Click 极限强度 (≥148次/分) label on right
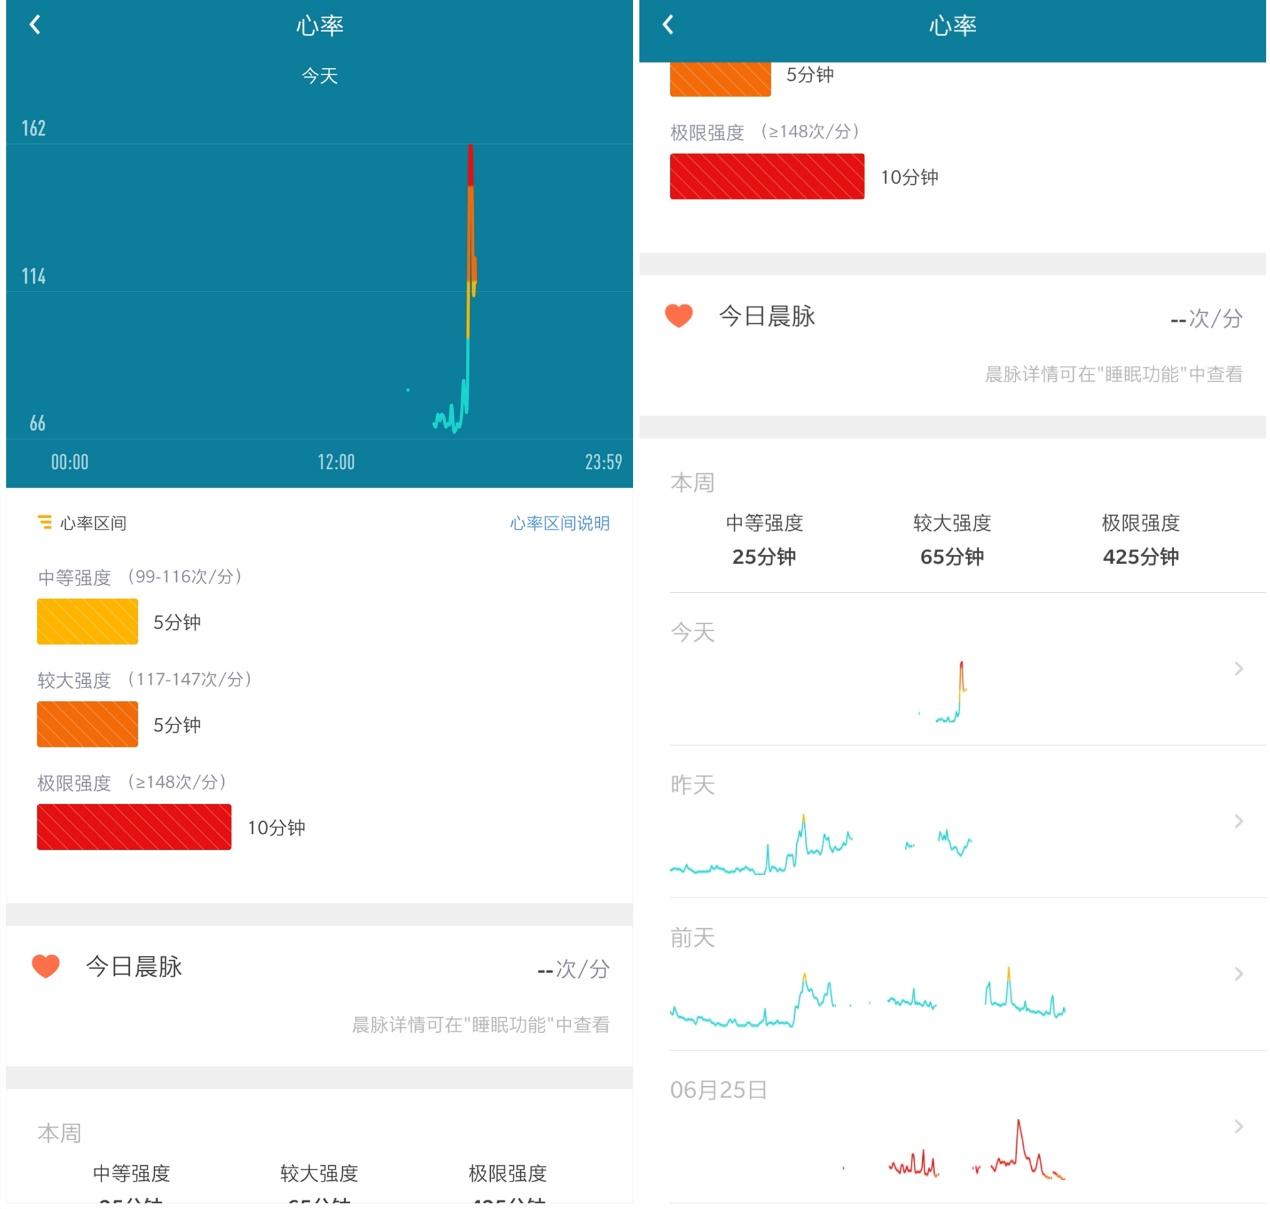1270x1209 pixels. pos(765,132)
